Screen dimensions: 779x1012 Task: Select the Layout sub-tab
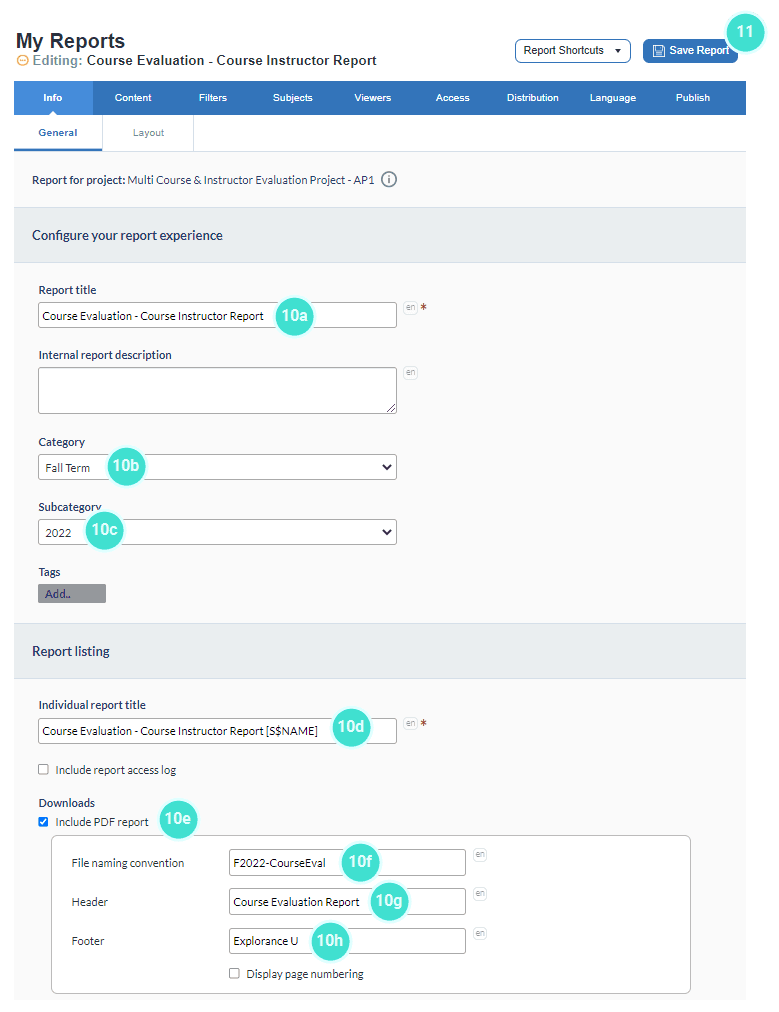point(148,133)
